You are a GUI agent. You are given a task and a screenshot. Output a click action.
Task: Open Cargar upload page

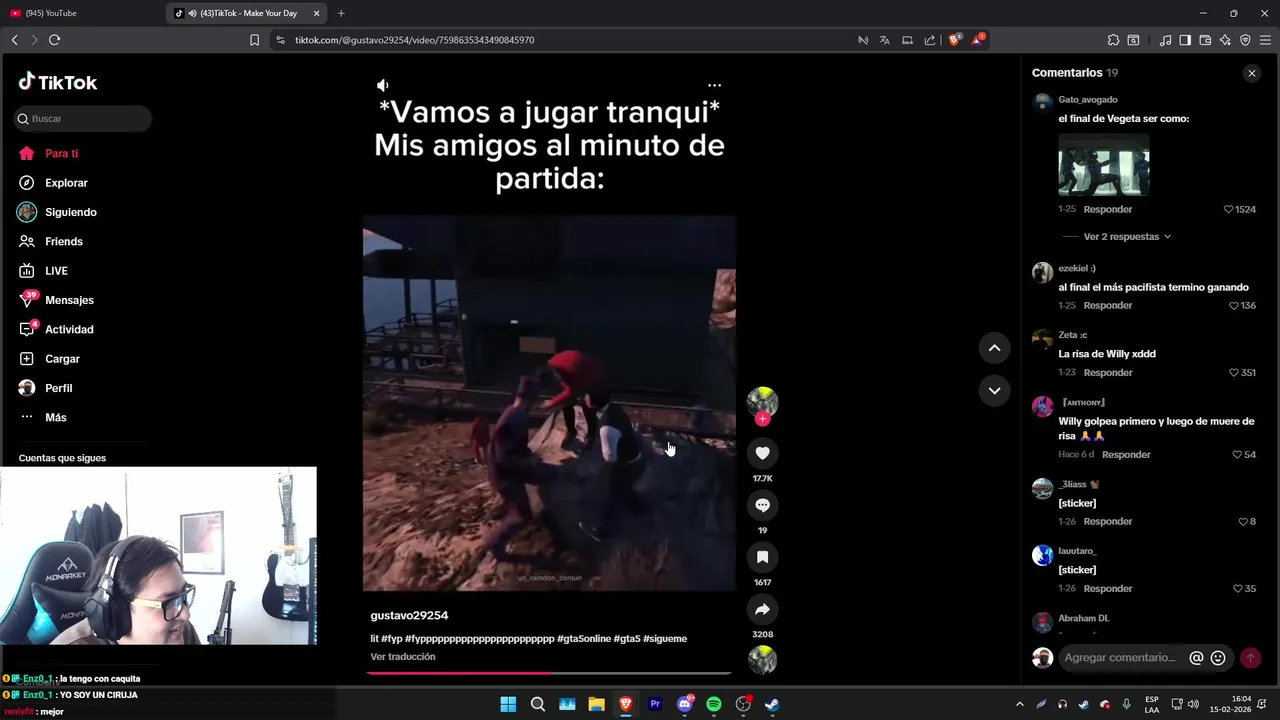point(49,359)
